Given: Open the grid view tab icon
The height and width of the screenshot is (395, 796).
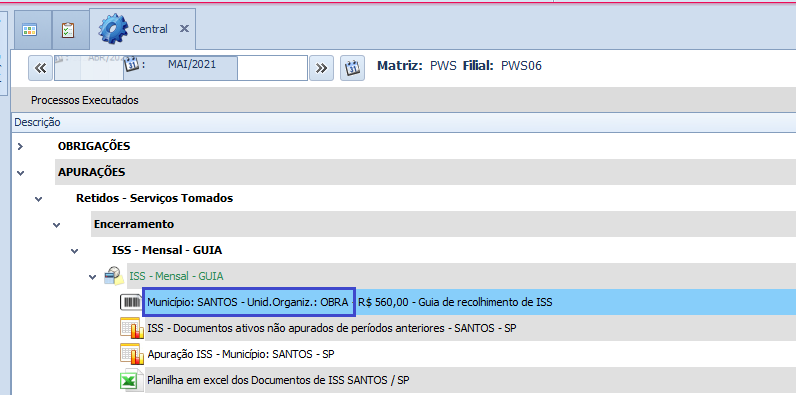Looking at the screenshot, I should [30, 30].
